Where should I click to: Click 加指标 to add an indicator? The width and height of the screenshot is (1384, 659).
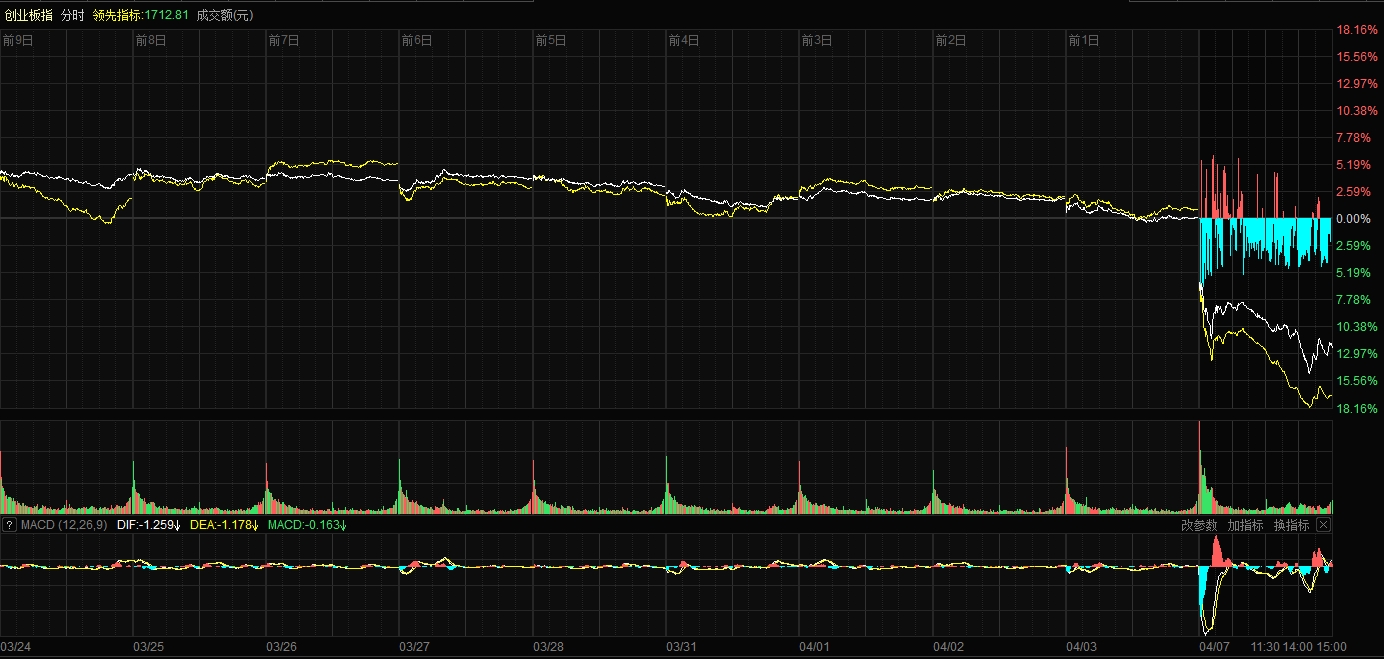1245,525
